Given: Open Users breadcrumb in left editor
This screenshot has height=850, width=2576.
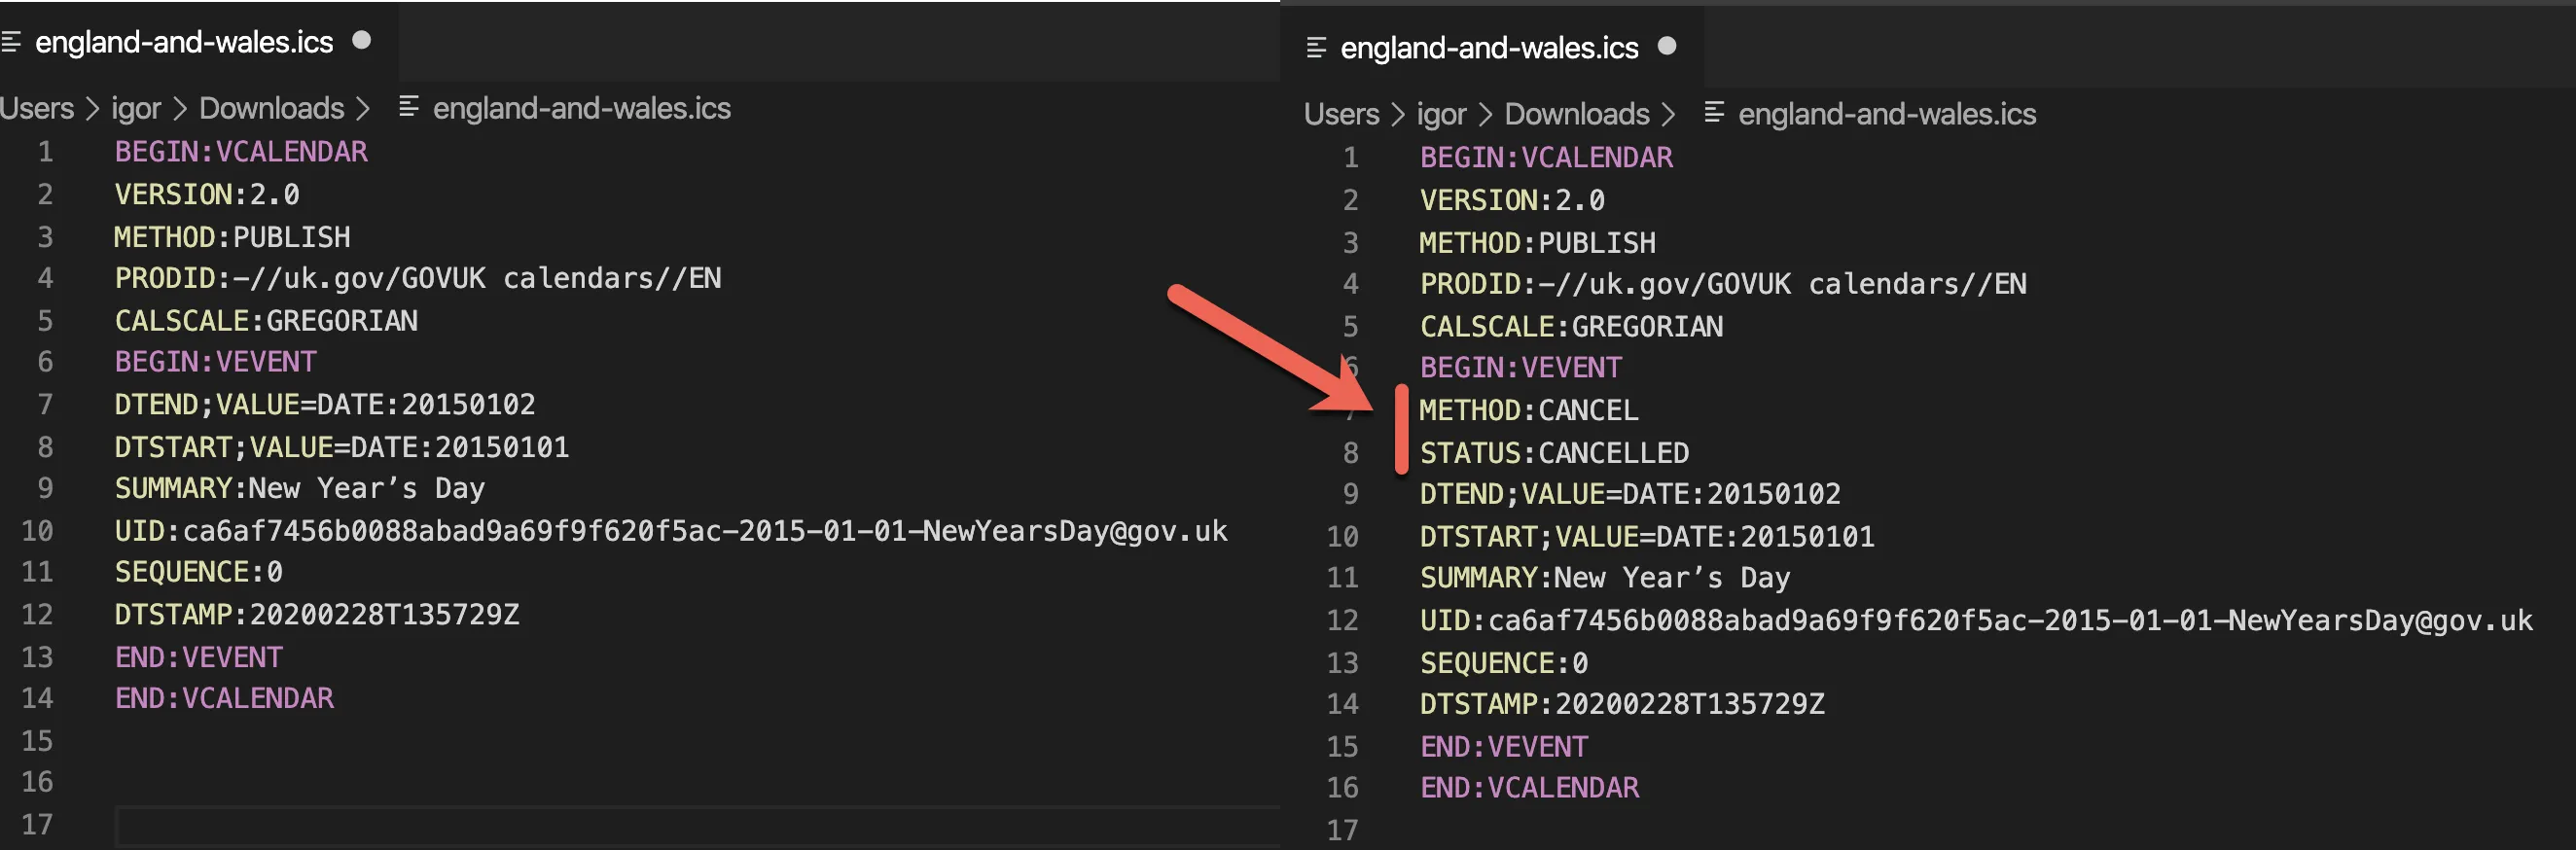Looking at the screenshot, I should click(x=37, y=108).
